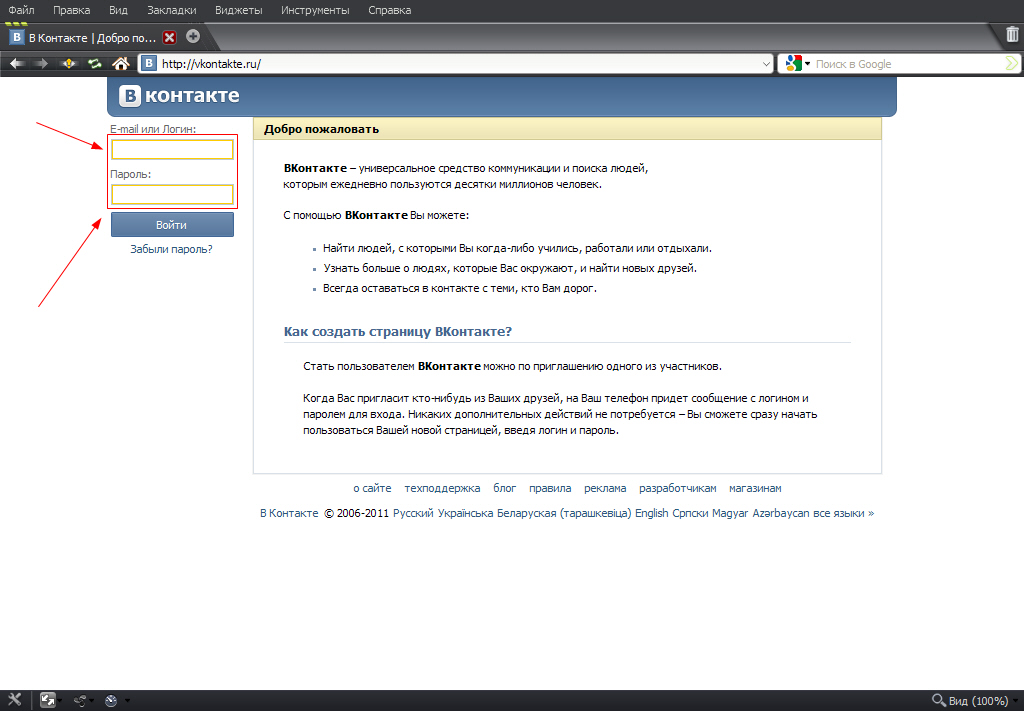Switch language to English in footer
This screenshot has height=711, width=1024.
(x=651, y=513)
